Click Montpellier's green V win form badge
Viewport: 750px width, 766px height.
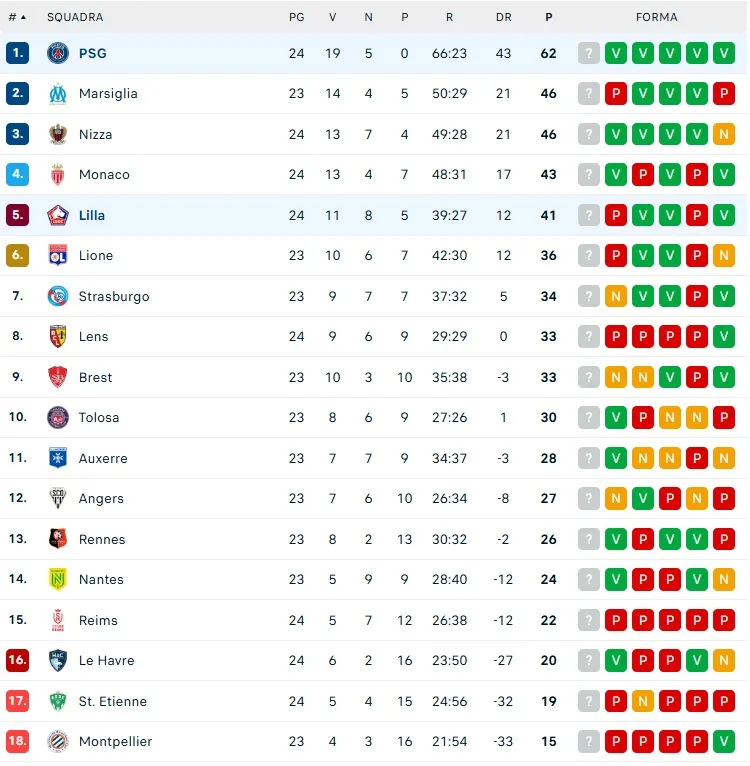724,742
